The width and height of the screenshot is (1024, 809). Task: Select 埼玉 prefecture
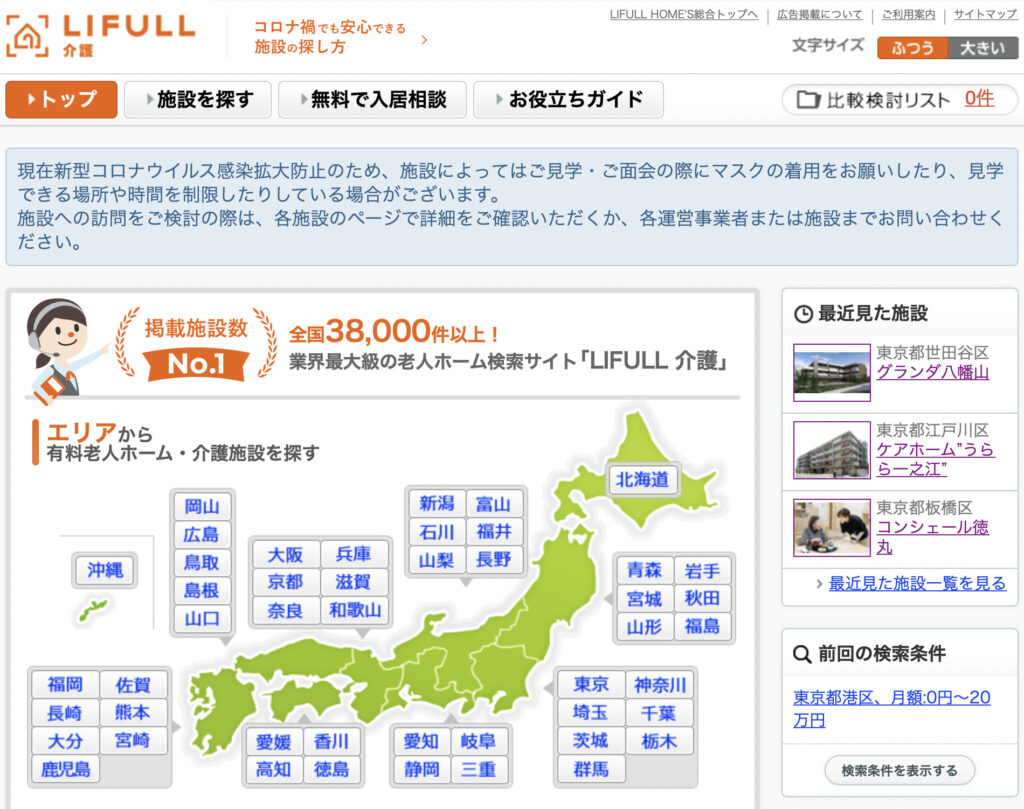[591, 712]
